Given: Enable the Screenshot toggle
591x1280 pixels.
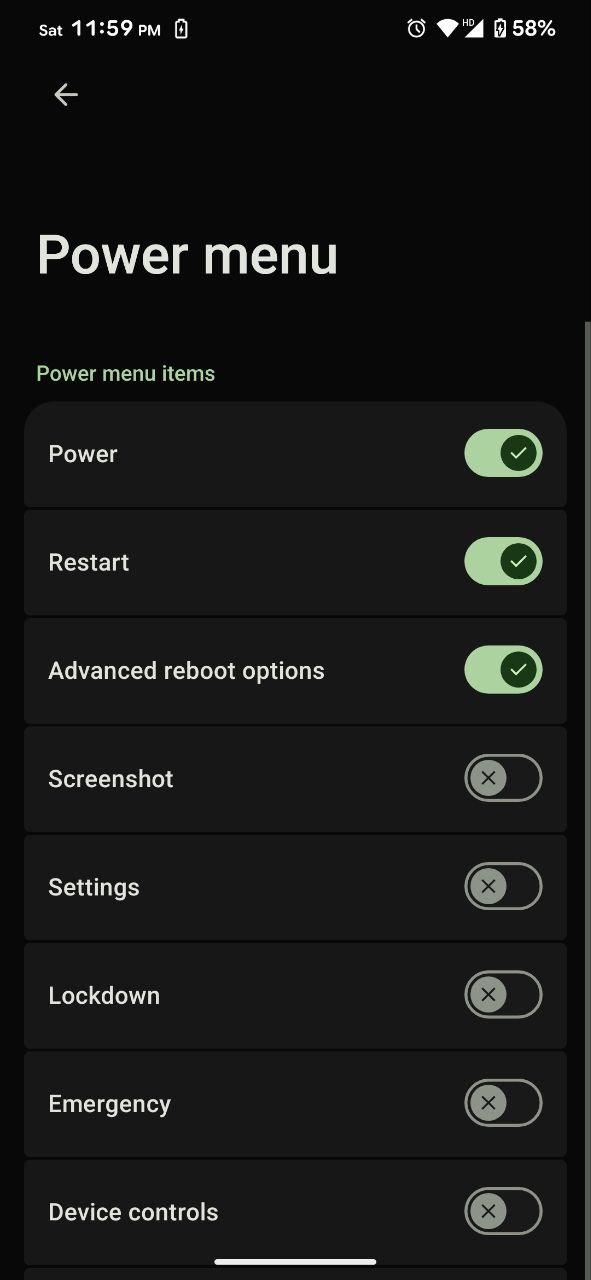Looking at the screenshot, I should pyautogui.click(x=503, y=778).
